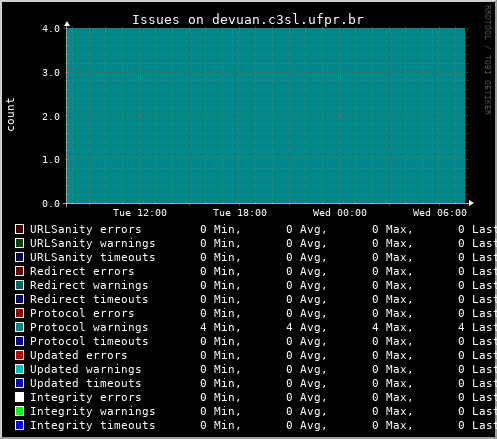Click the RRDTOOL / TOBI OETIKER watermark

[x=488, y=60]
